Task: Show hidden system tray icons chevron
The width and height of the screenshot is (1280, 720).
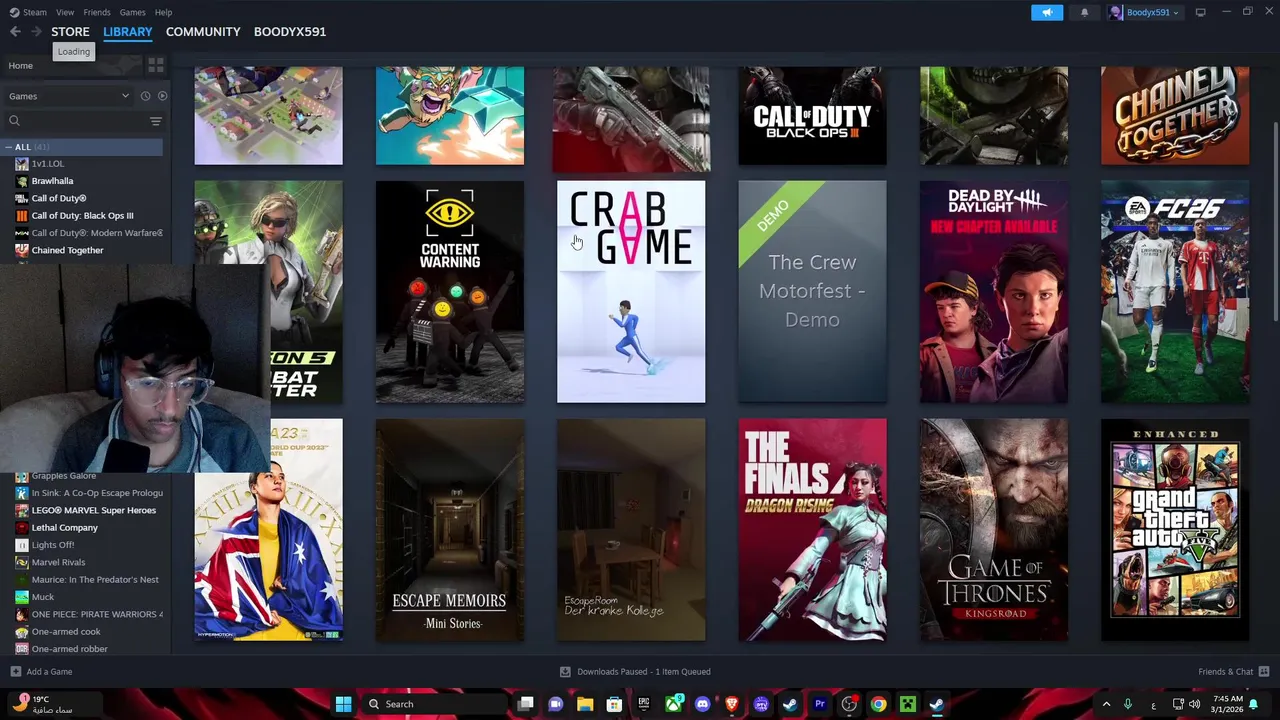Action: (1106, 704)
